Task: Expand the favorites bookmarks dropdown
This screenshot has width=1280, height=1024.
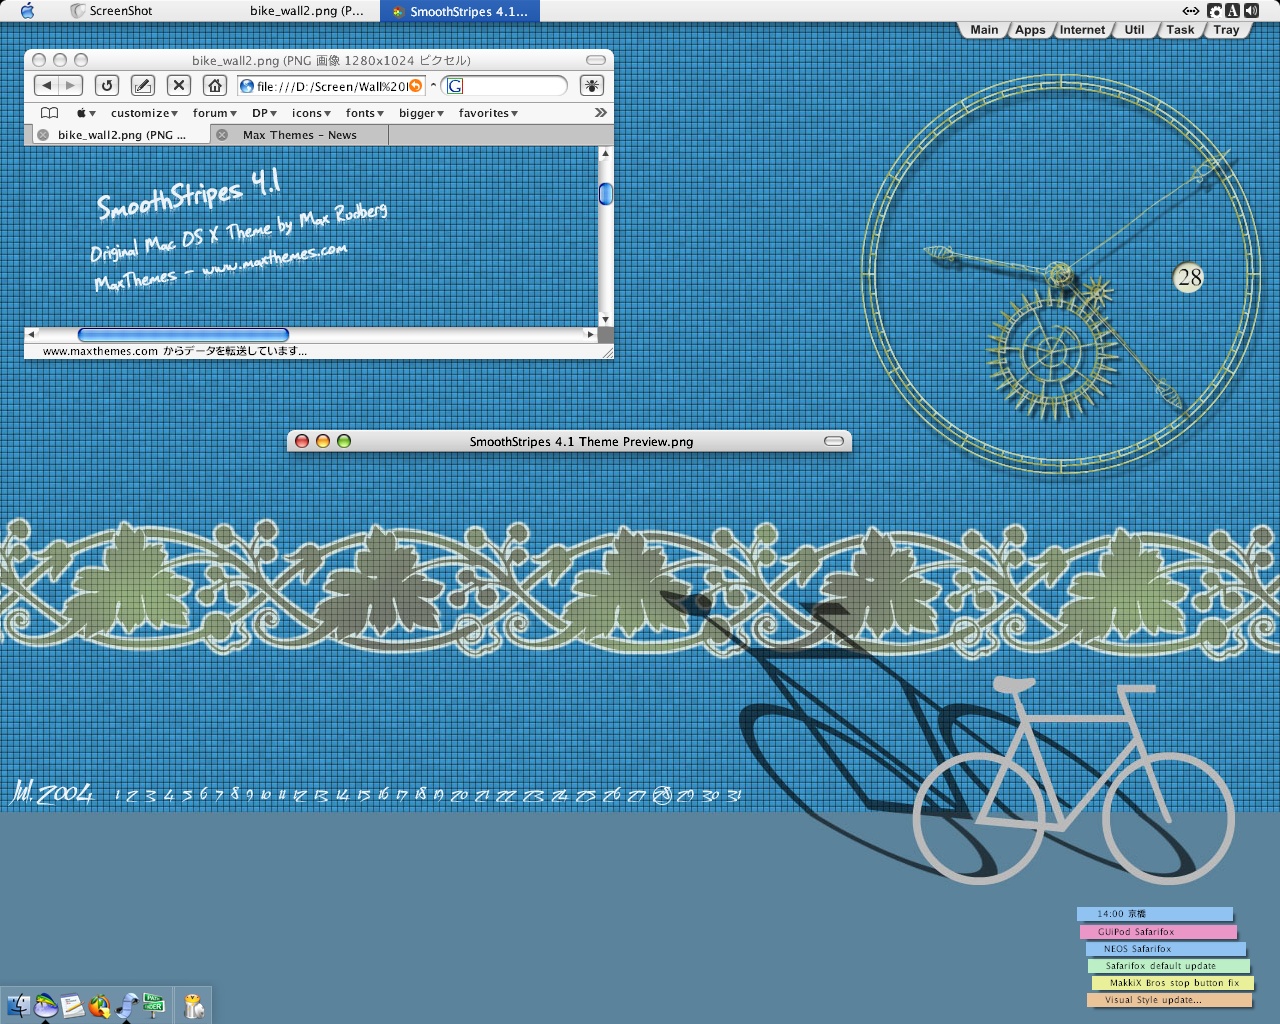Action: point(488,113)
